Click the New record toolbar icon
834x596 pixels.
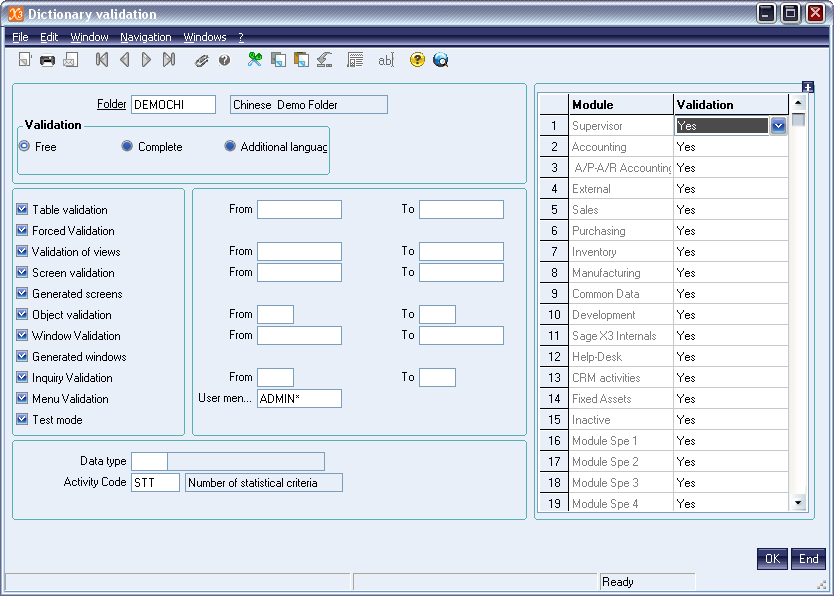click(x=25, y=60)
